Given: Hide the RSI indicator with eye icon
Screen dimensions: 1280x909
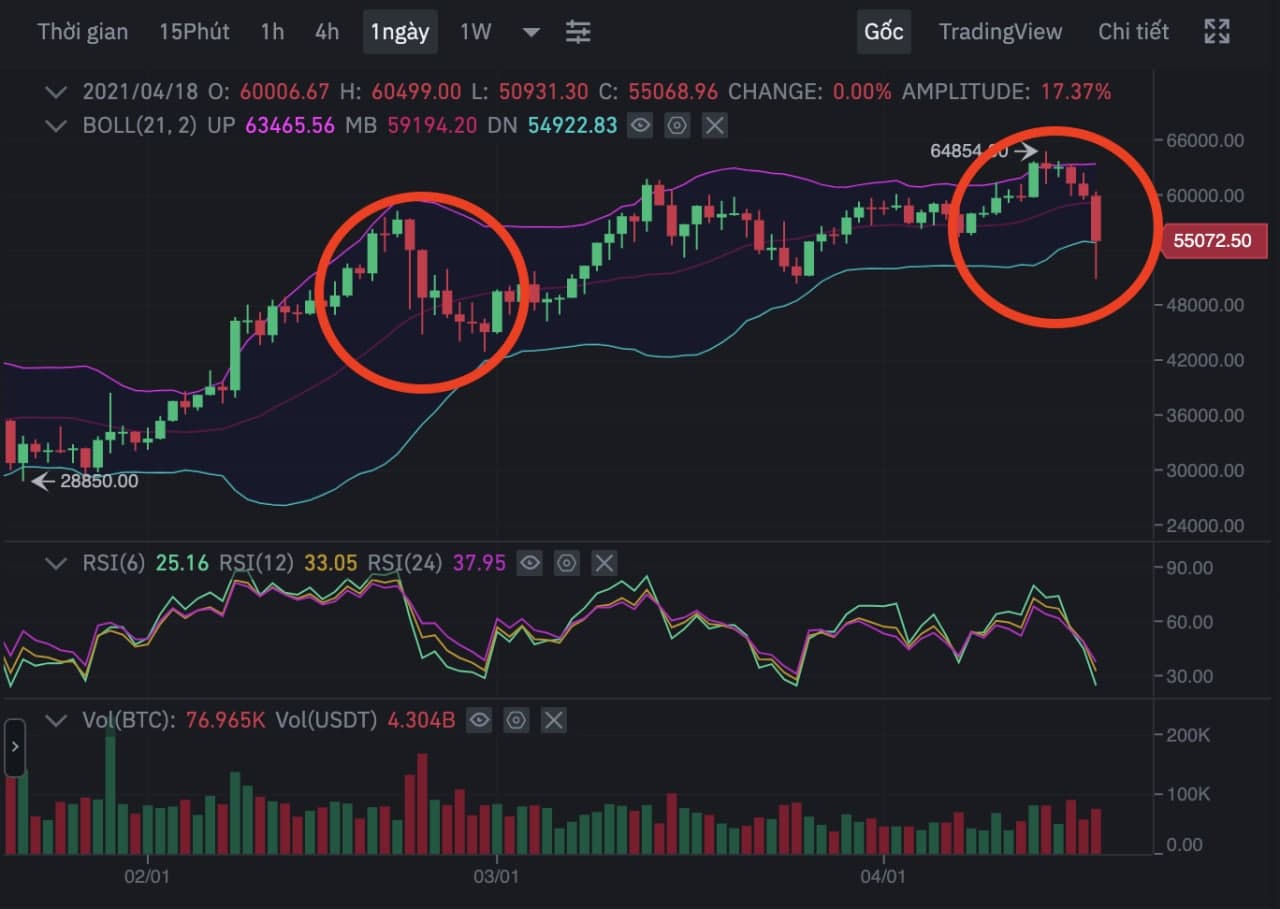Looking at the screenshot, I should 530,563.
